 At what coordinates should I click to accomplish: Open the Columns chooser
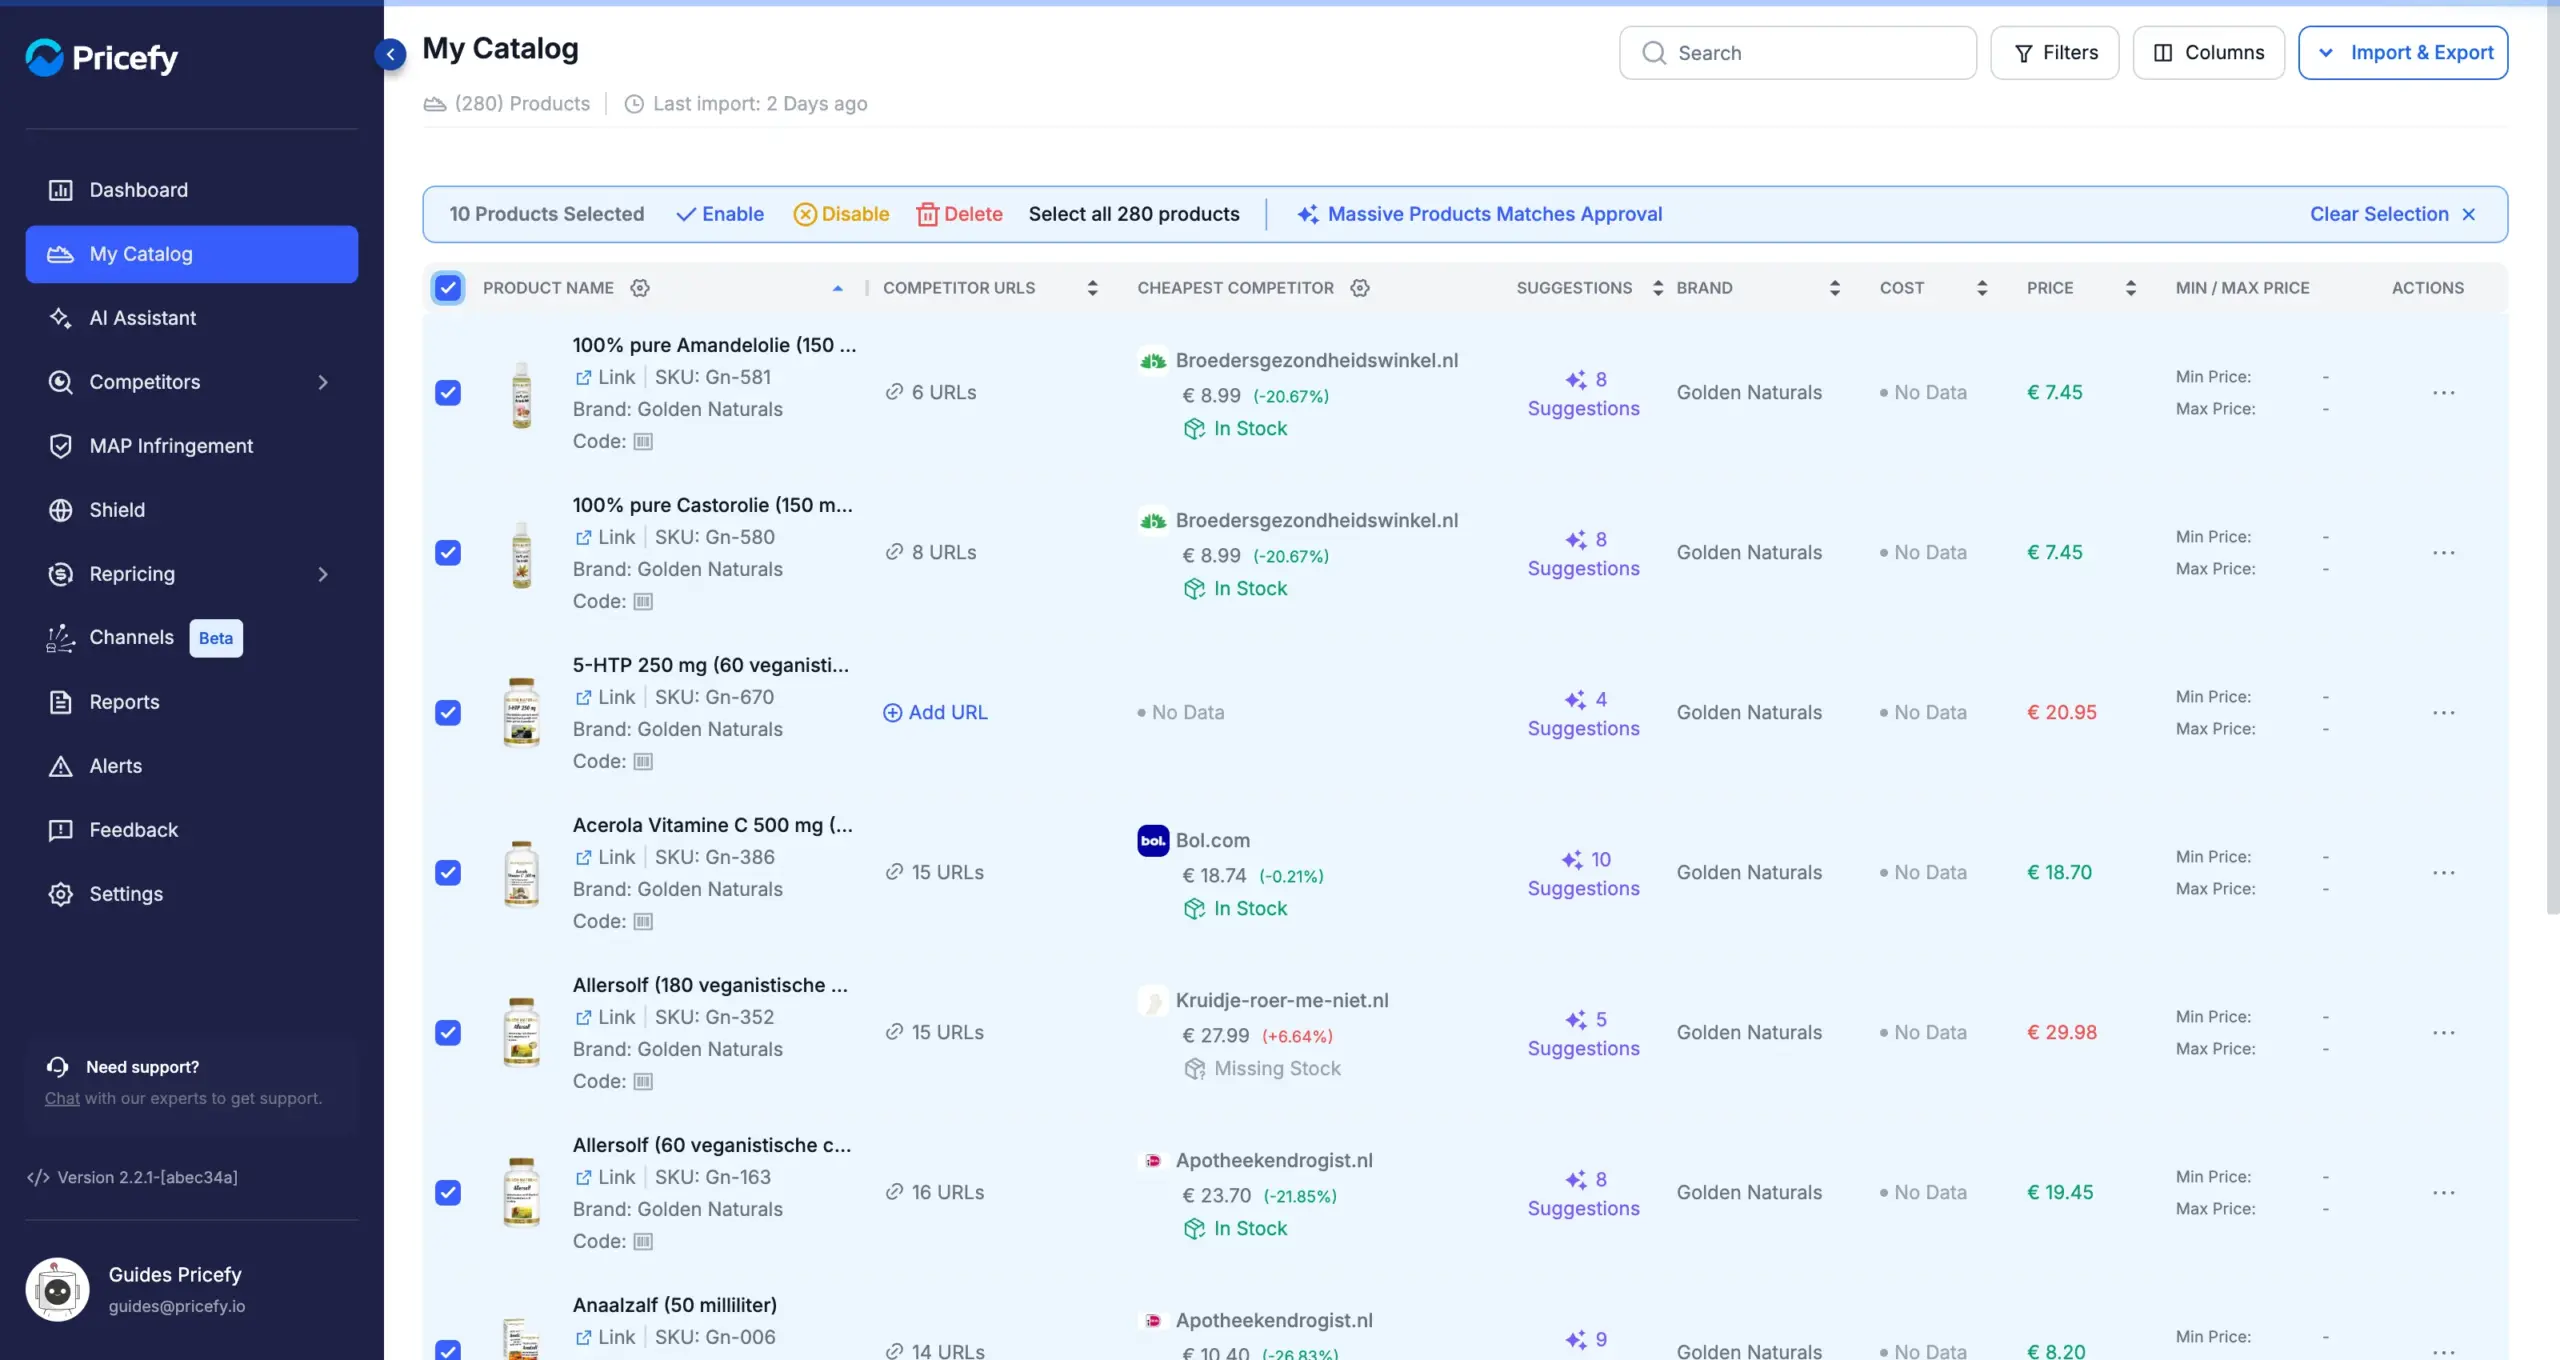(x=2208, y=53)
